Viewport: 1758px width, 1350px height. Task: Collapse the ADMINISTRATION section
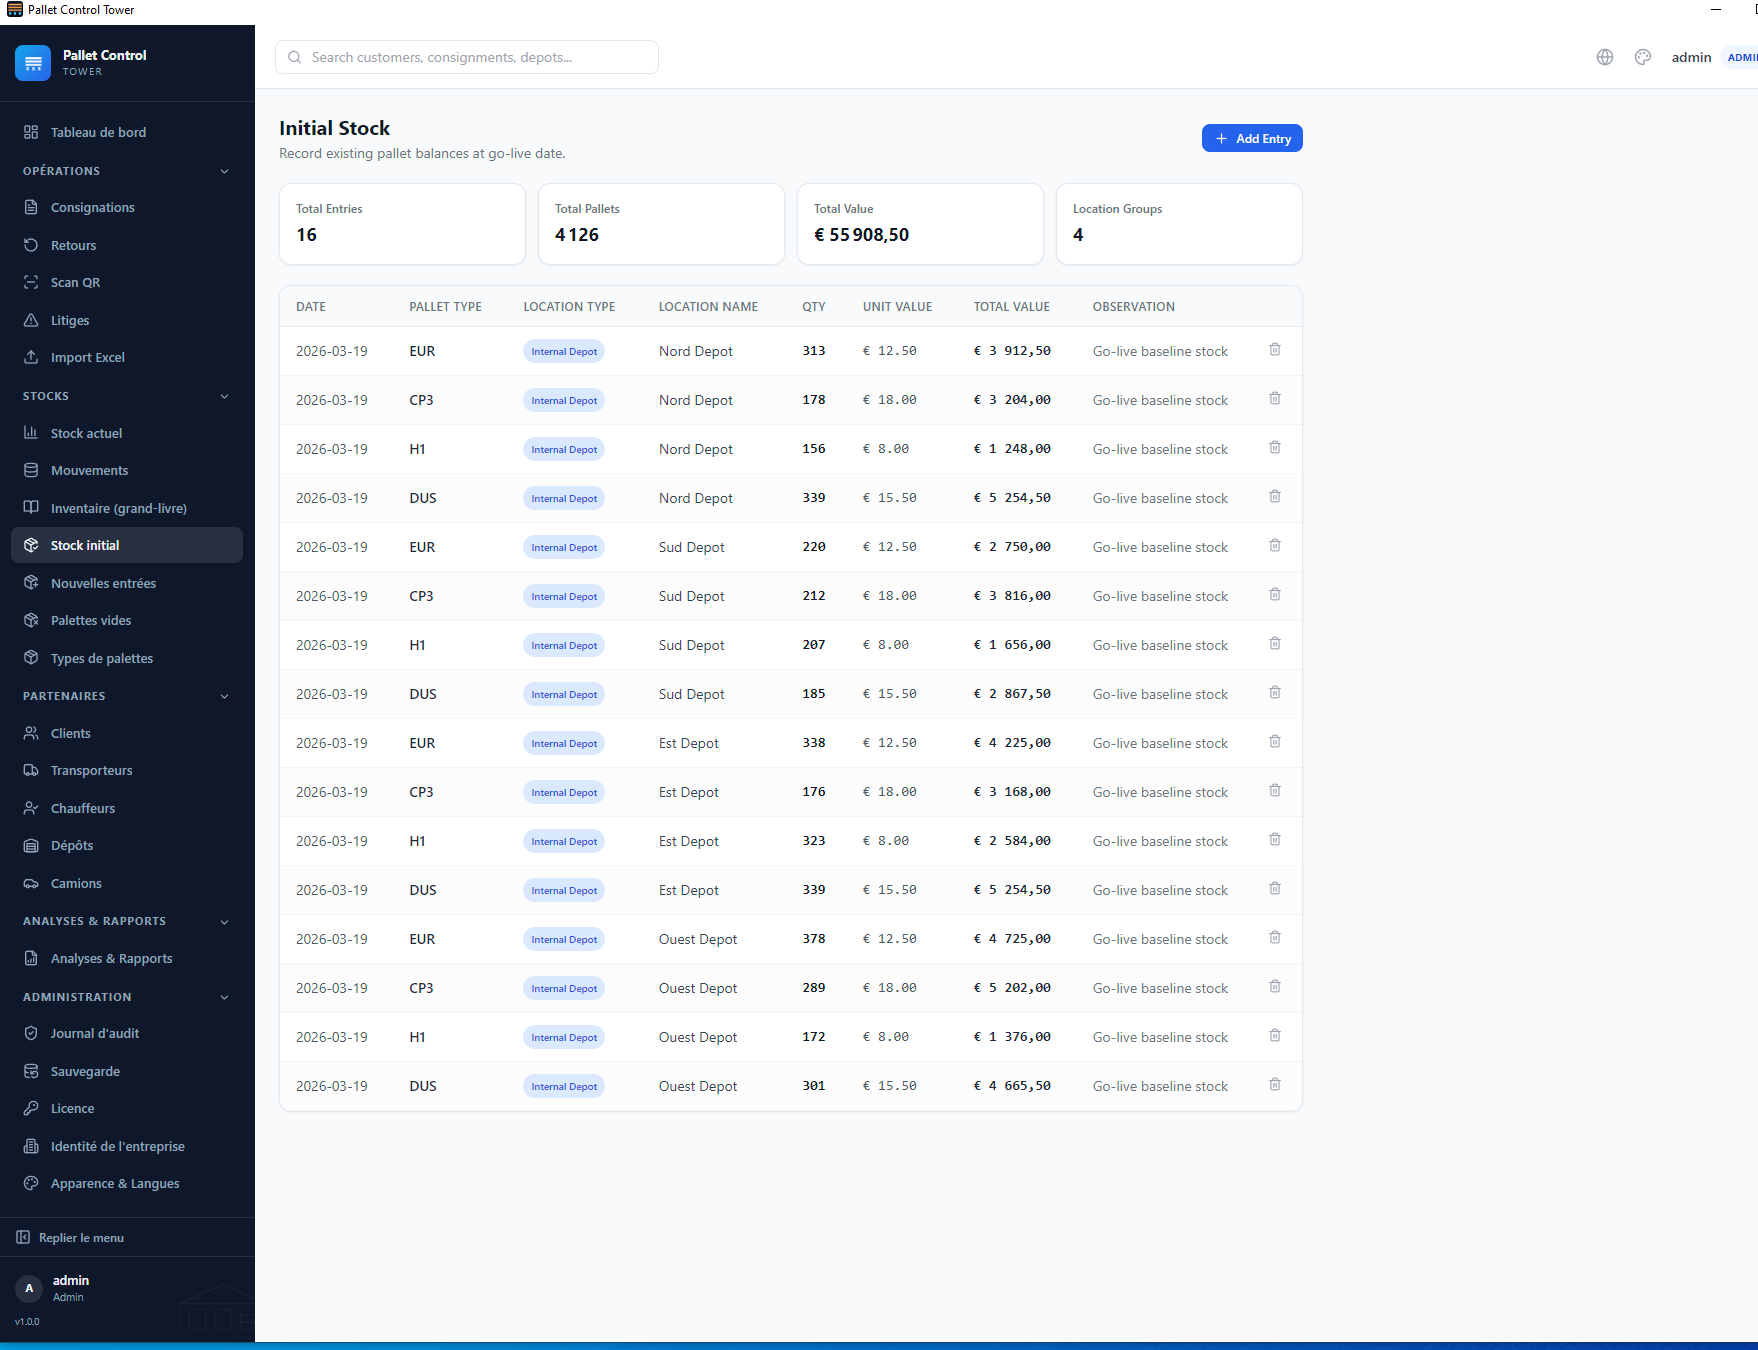tap(127, 997)
